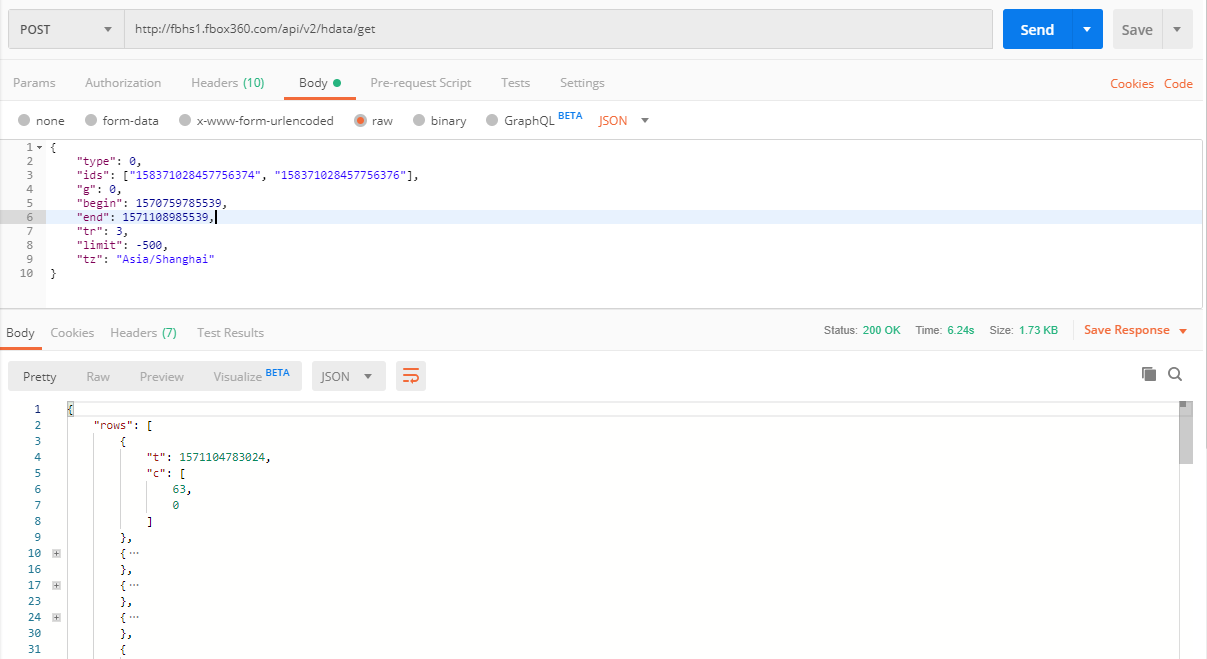Click the Send button
This screenshot has width=1207, height=659.
(1037, 30)
